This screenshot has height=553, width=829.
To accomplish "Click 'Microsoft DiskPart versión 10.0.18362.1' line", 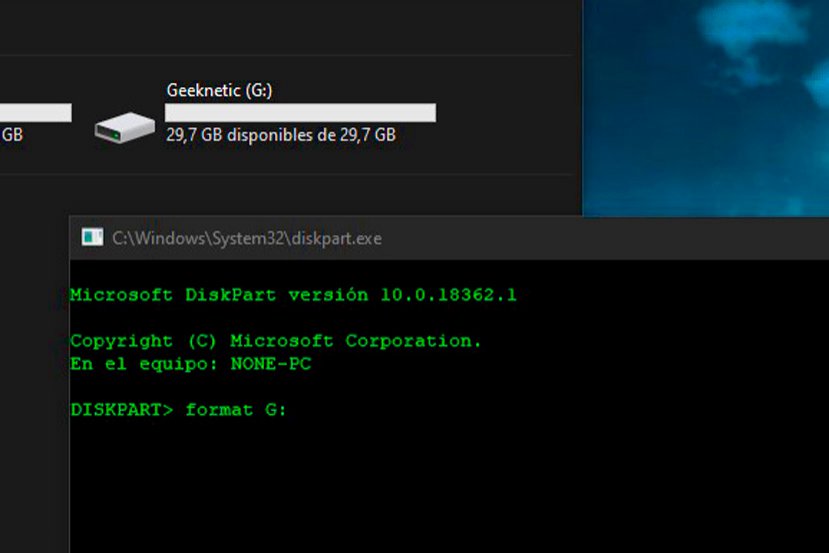I will click(293, 295).
